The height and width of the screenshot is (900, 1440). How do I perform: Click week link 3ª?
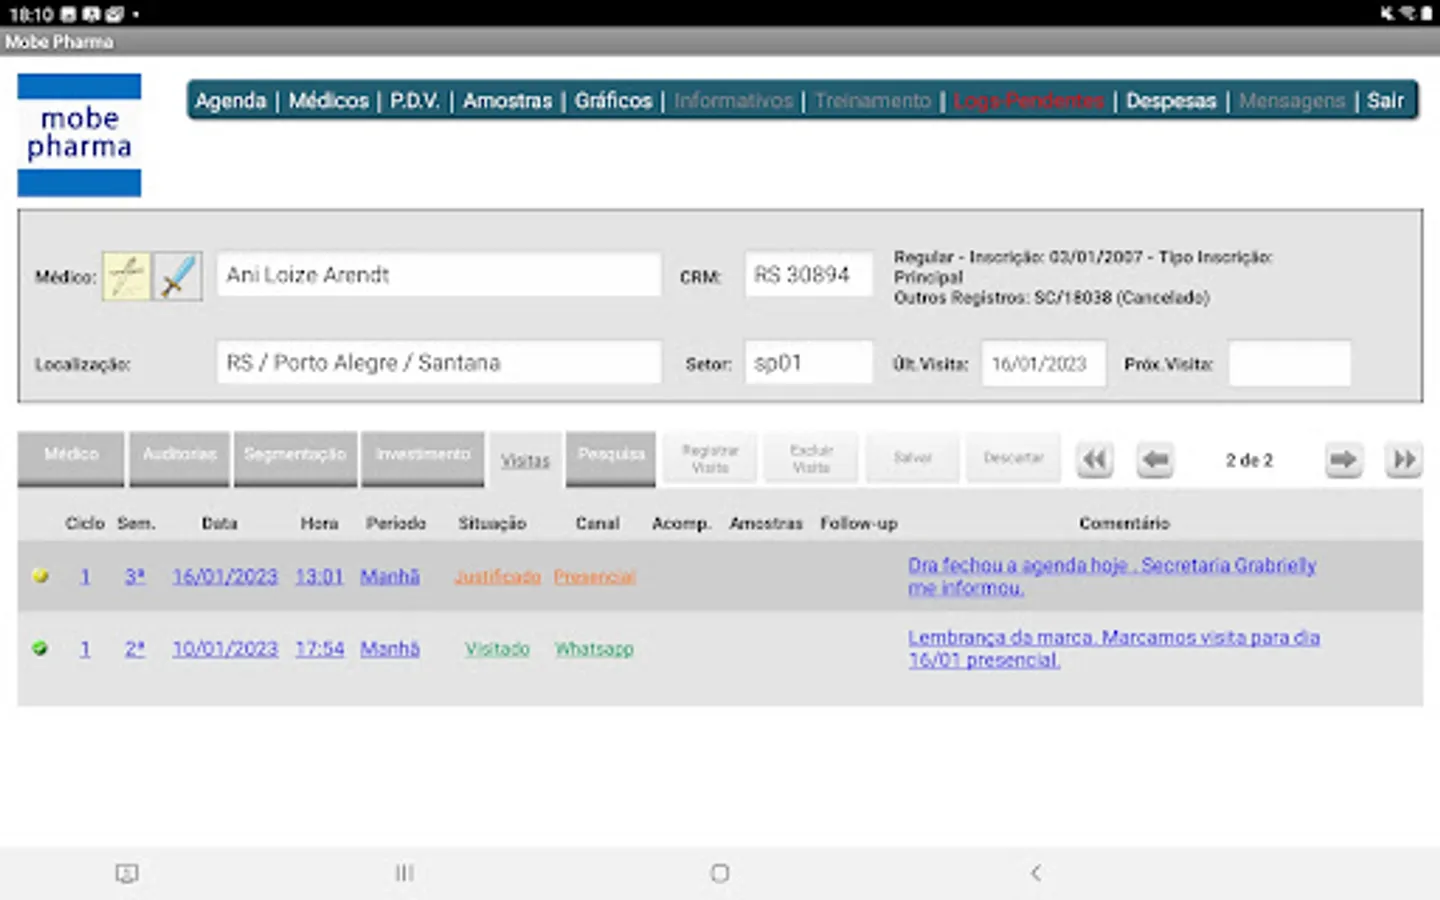(135, 577)
